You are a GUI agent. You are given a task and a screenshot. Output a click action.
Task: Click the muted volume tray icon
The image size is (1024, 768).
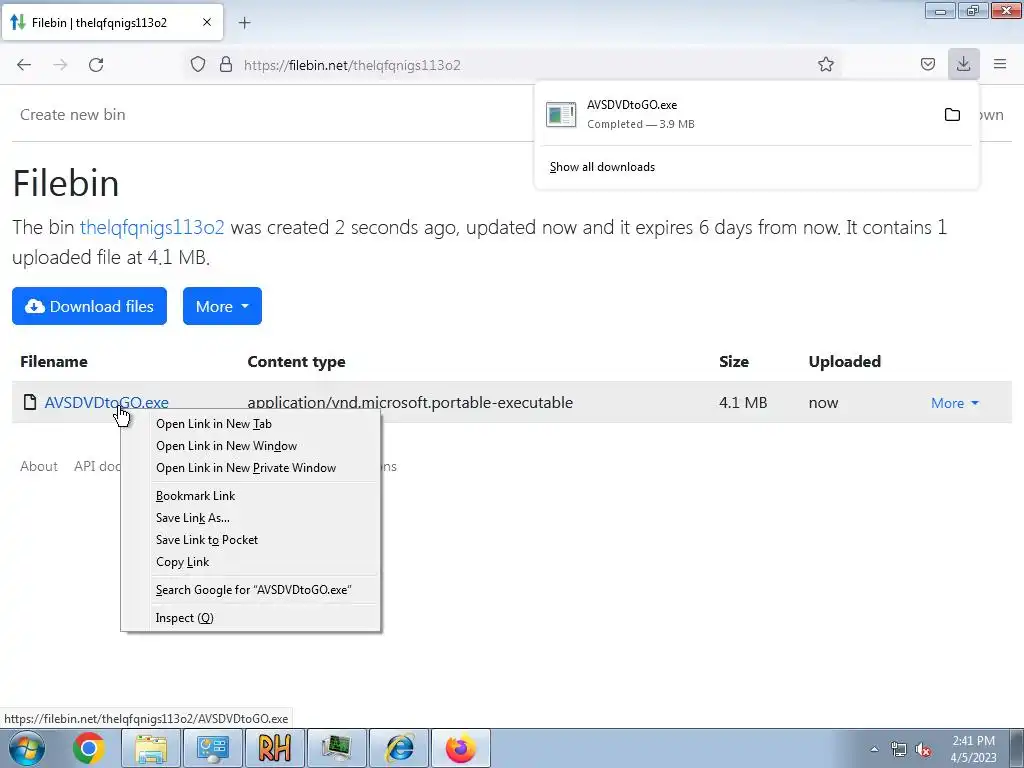pos(923,749)
